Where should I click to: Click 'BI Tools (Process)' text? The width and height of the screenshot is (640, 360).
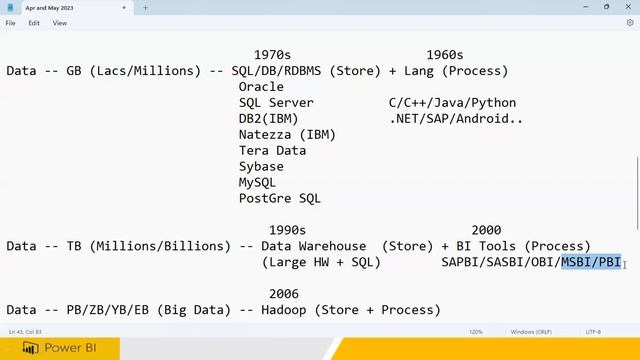pyautogui.click(x=524, y=247)
